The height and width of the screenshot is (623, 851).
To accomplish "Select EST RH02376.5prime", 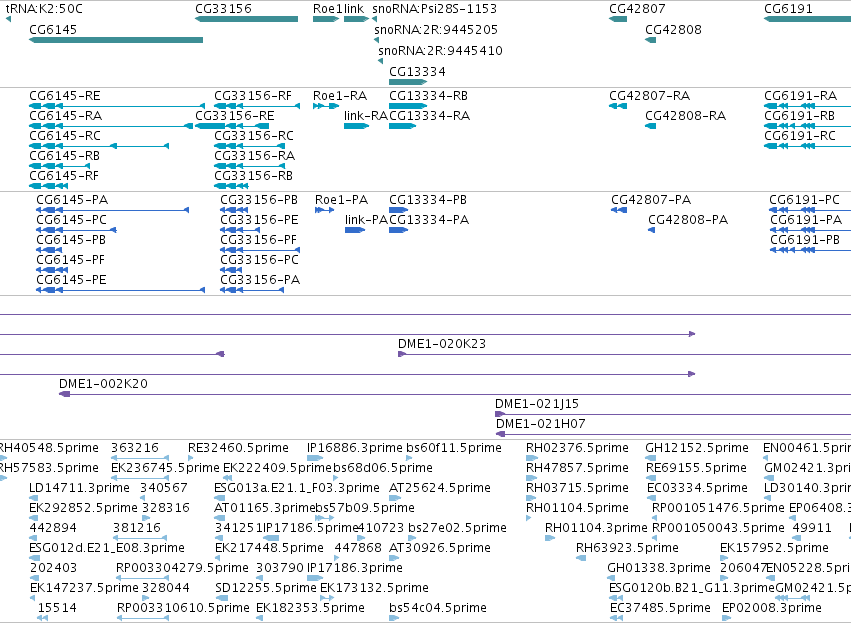I will [x=532, y=459].
